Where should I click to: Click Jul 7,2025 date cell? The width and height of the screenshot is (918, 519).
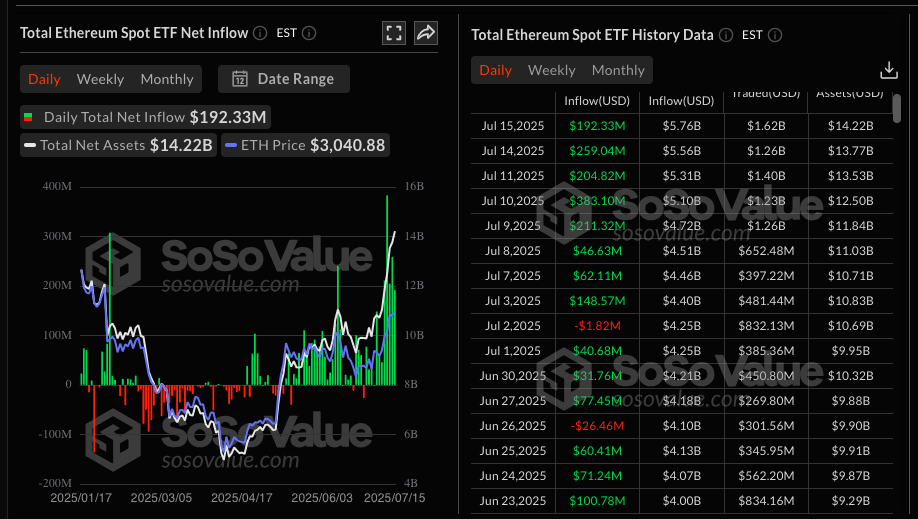click(513, 276)
